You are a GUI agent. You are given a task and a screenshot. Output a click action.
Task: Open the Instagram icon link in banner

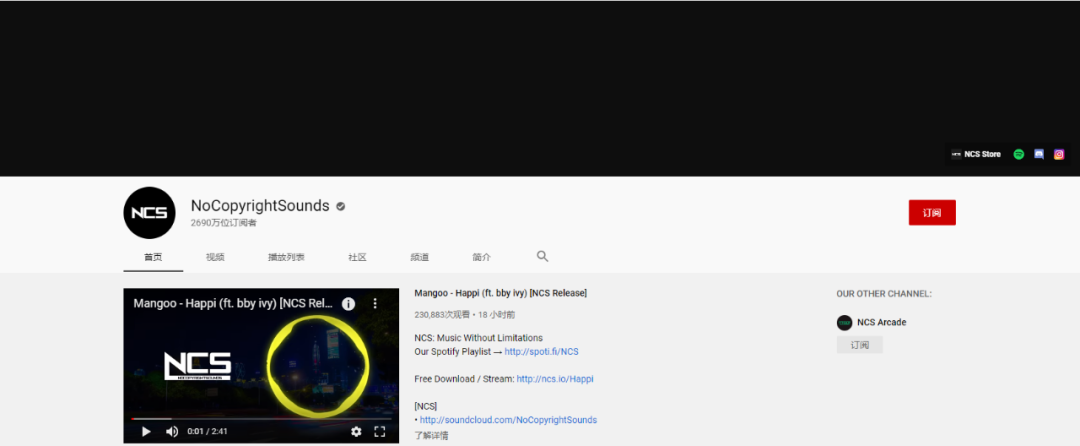tap(1059, 154)
